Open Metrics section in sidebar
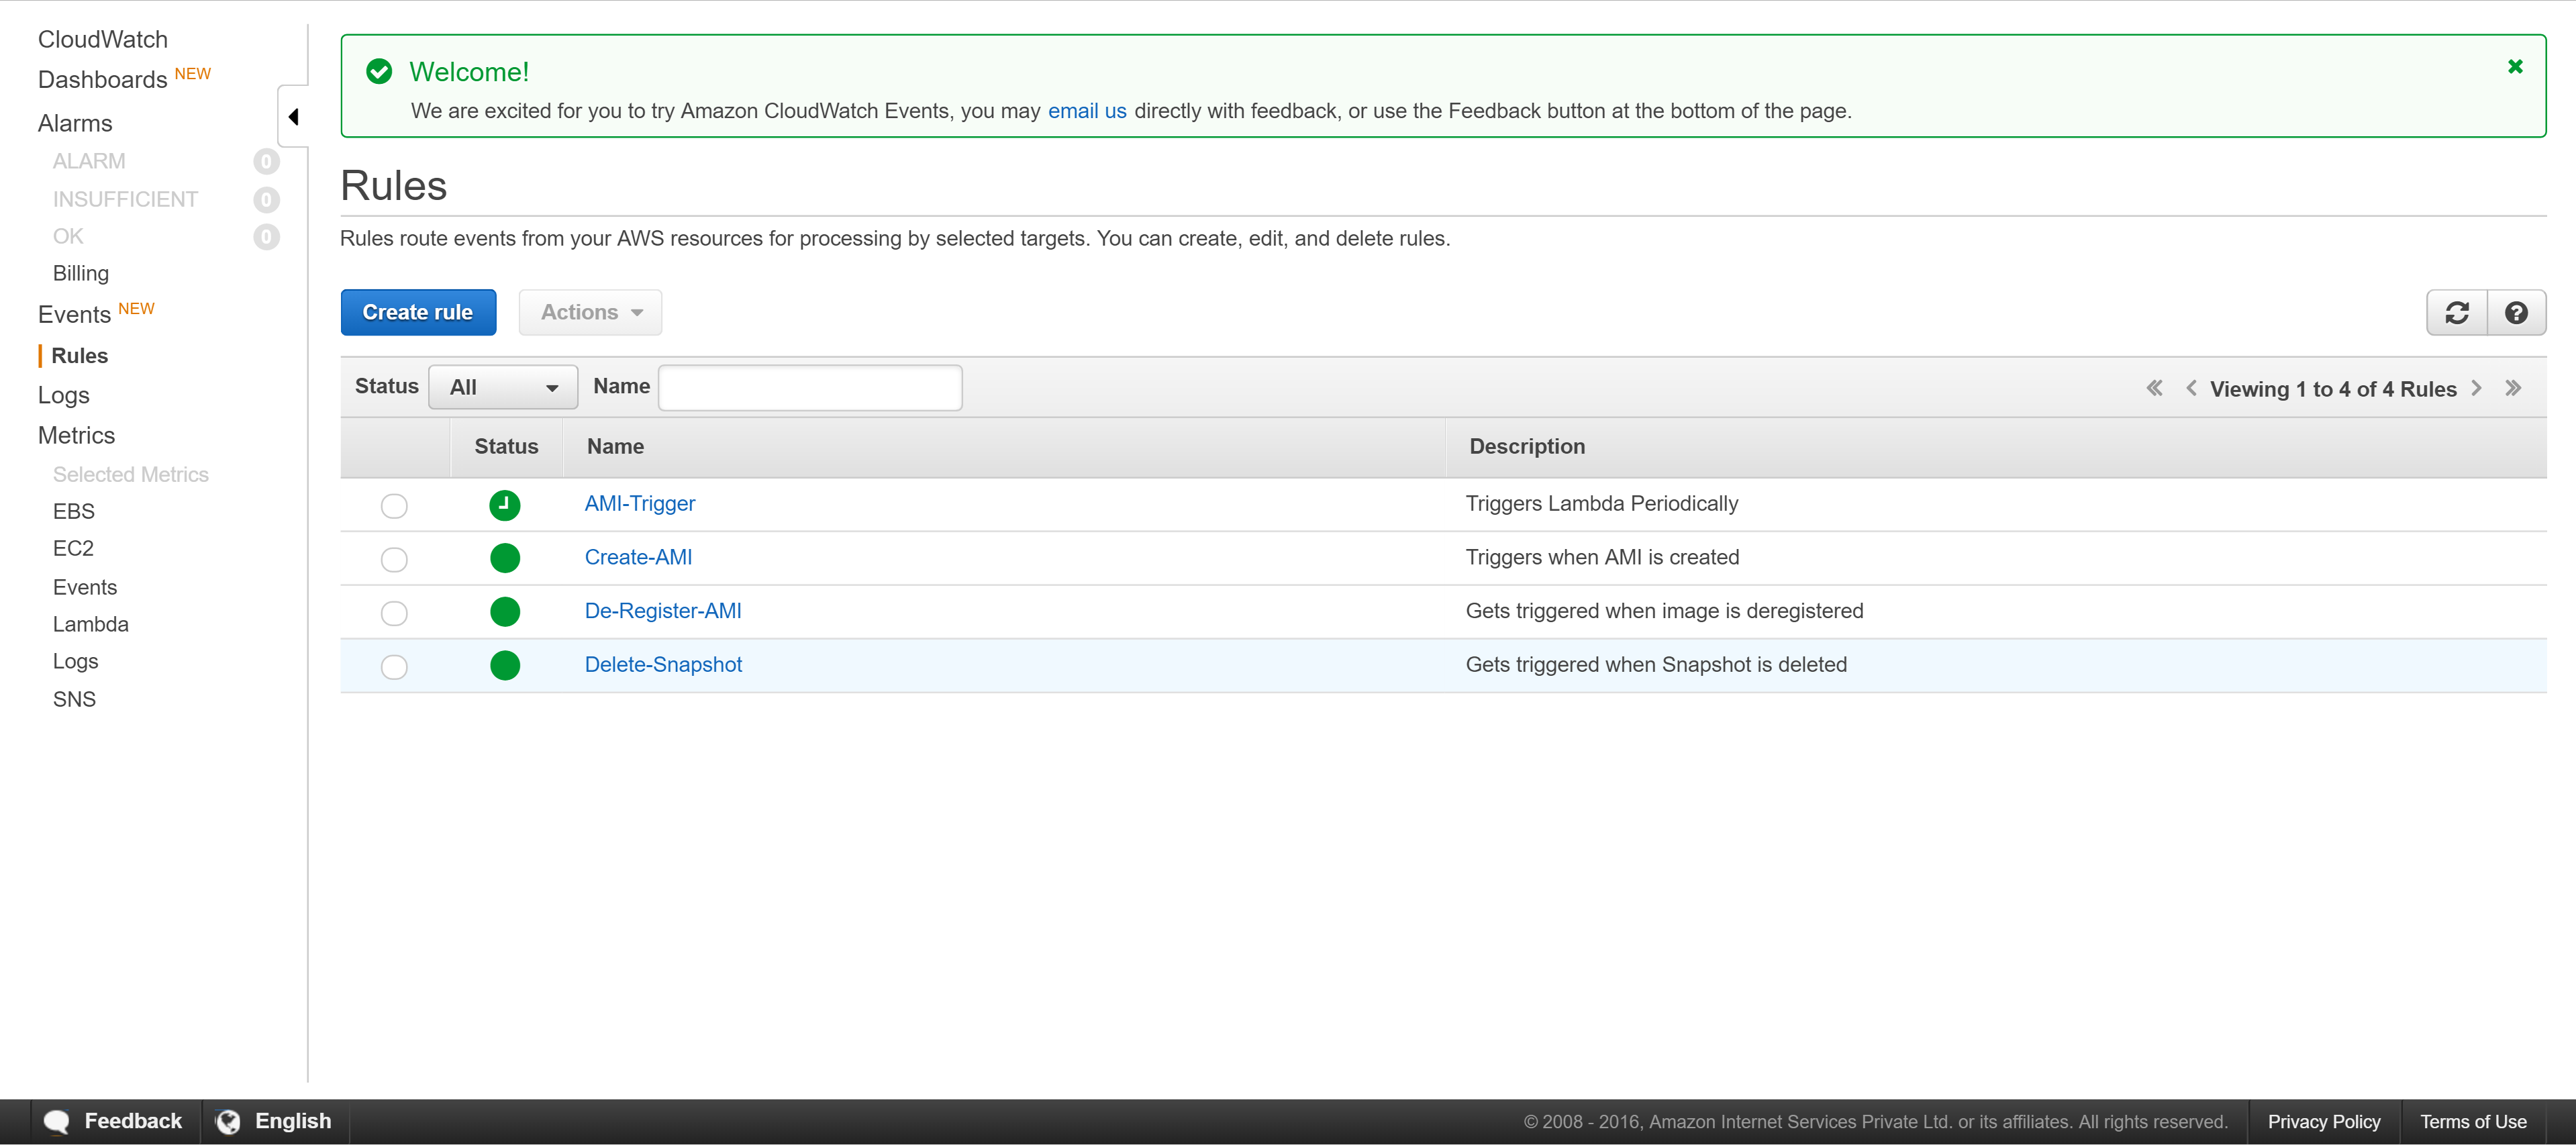The width and height of the screenshot is (2576, 1145). tap(76, 436)
